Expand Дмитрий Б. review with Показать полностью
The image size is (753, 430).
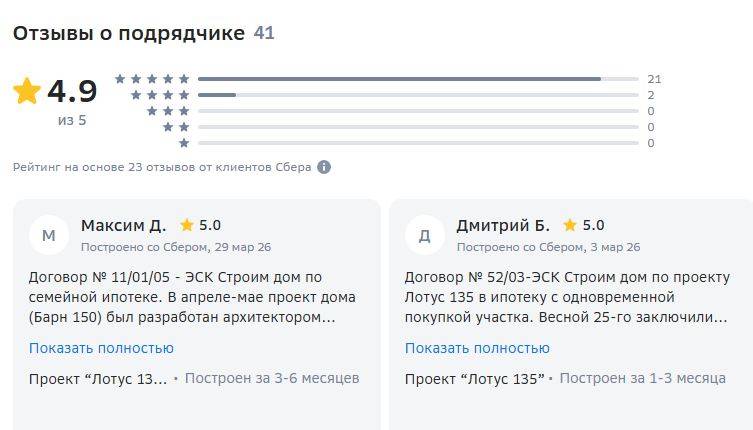pyautogui.click(x=477, y=348)
